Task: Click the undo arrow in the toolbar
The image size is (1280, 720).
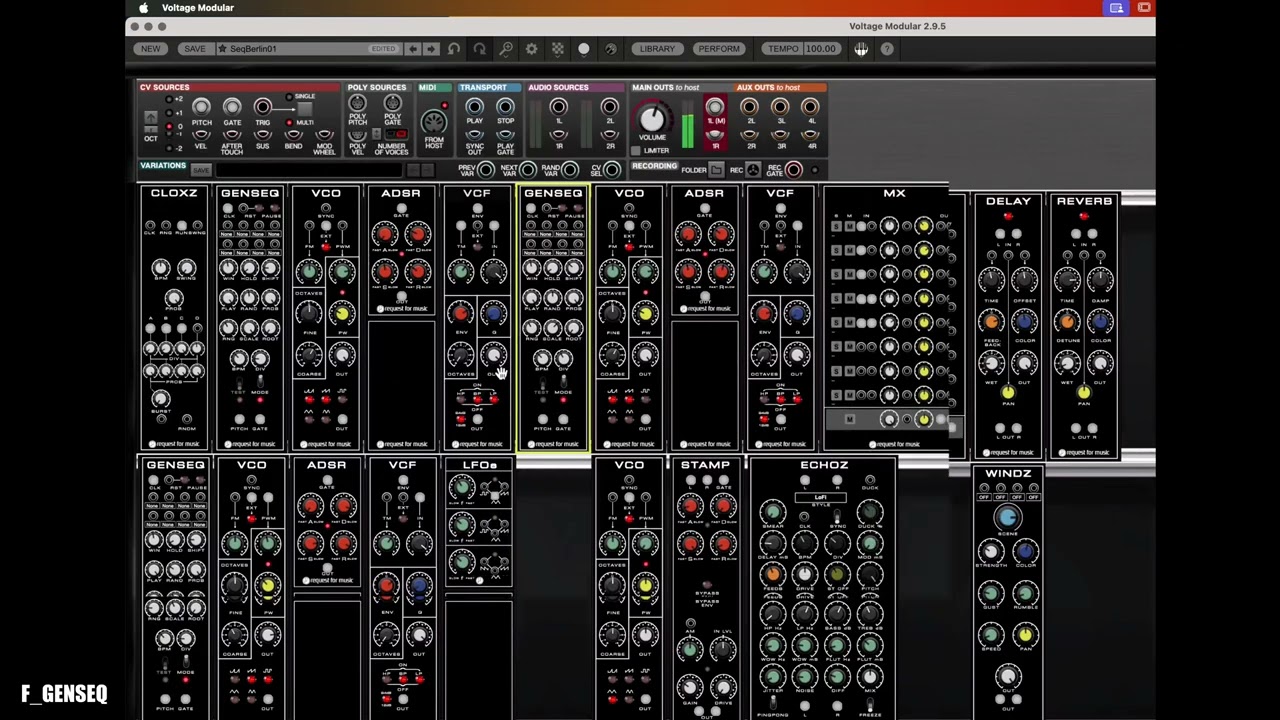Action: tap(454, 49)
